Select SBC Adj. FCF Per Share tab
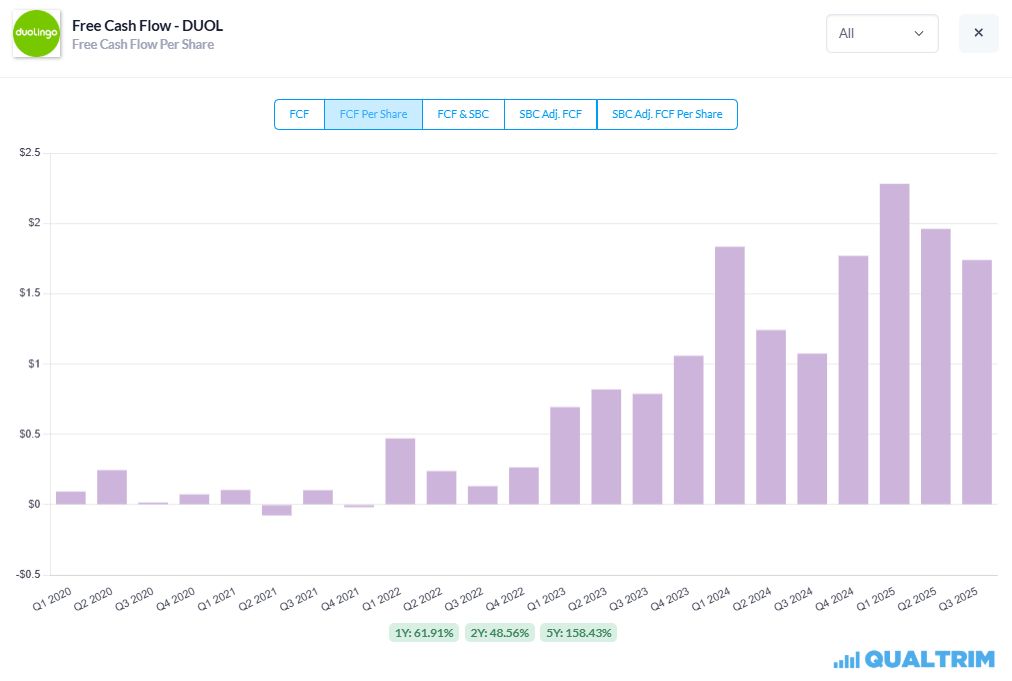1012x681 pixels. pyautogui.click(x=667, y=114)
